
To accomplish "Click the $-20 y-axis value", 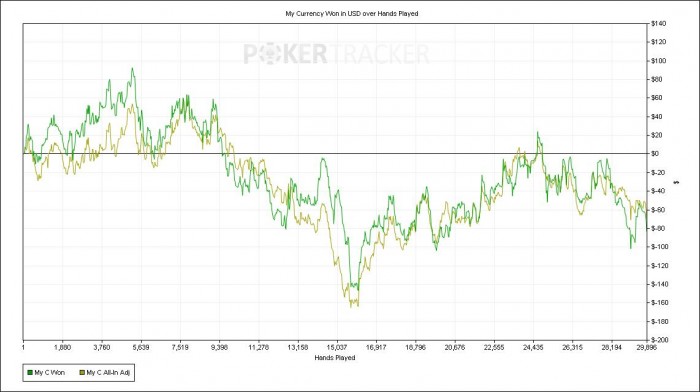I will (x=658, y=172).
